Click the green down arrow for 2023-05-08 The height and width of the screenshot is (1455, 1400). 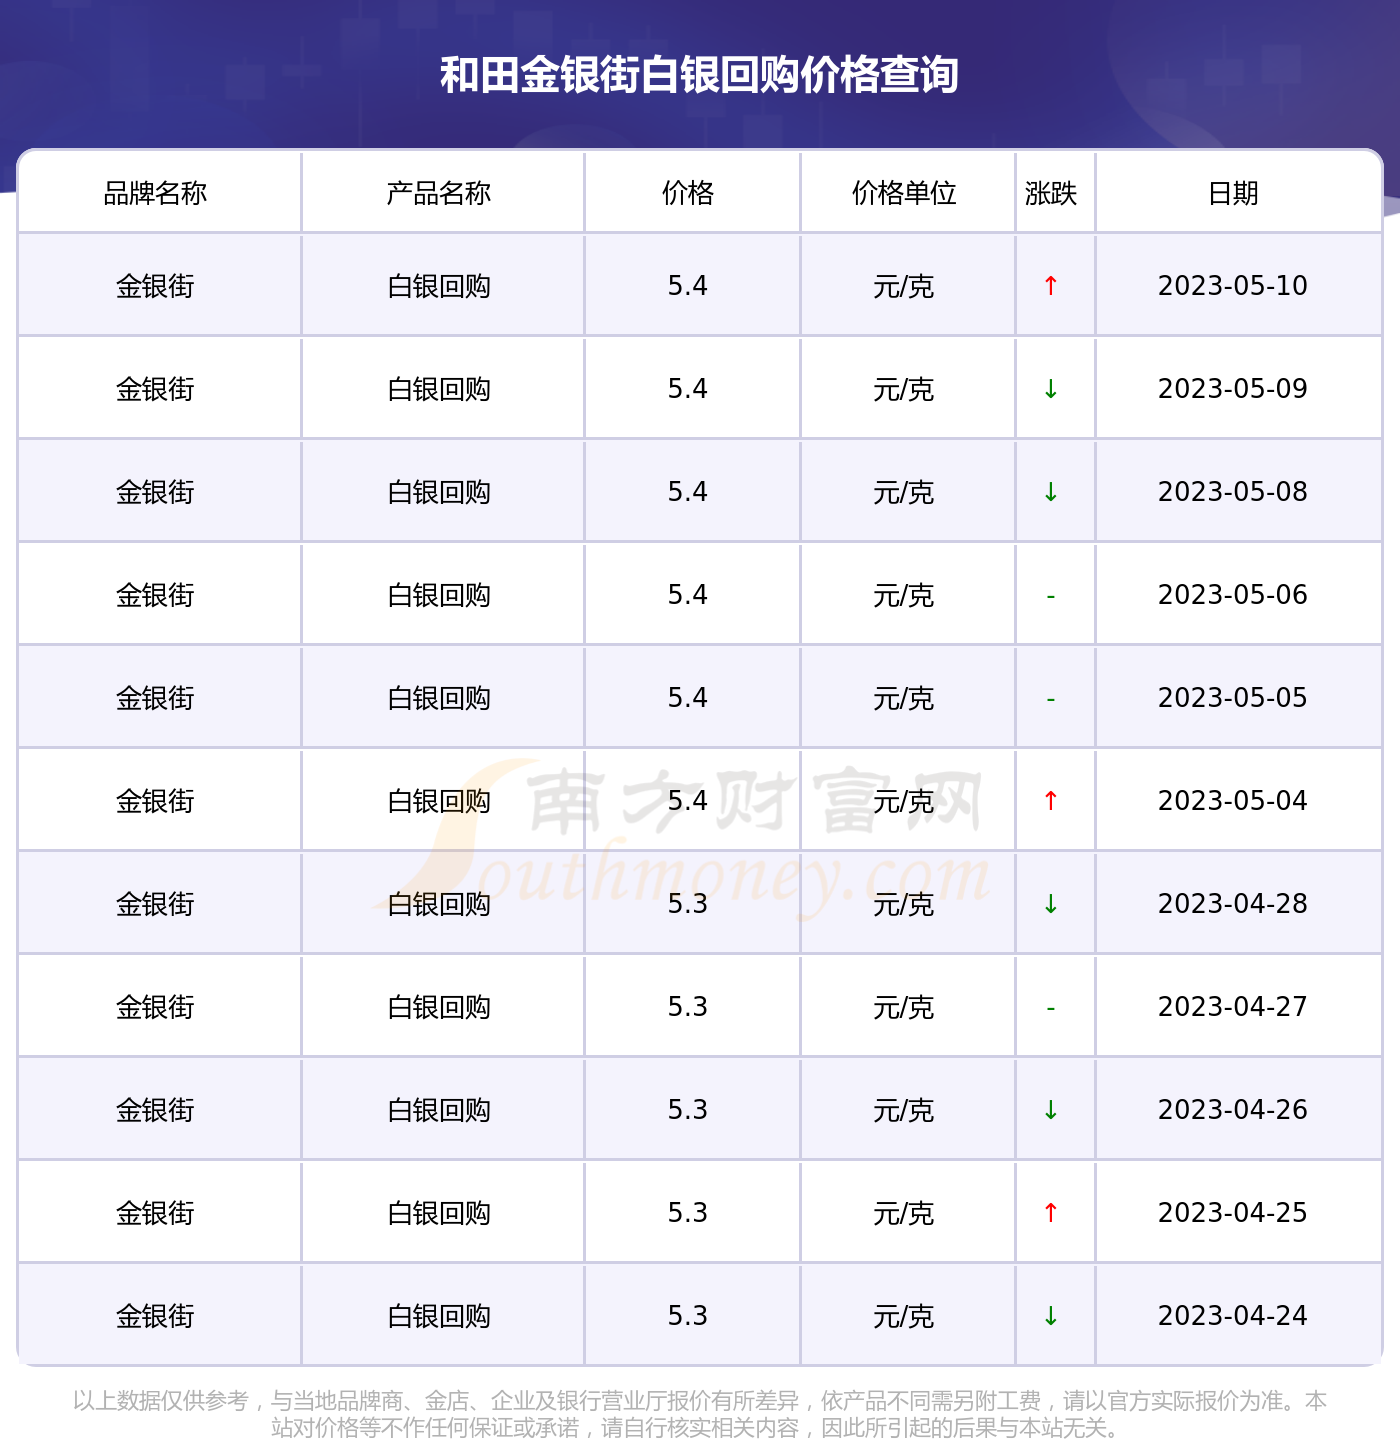(1050, 492)
